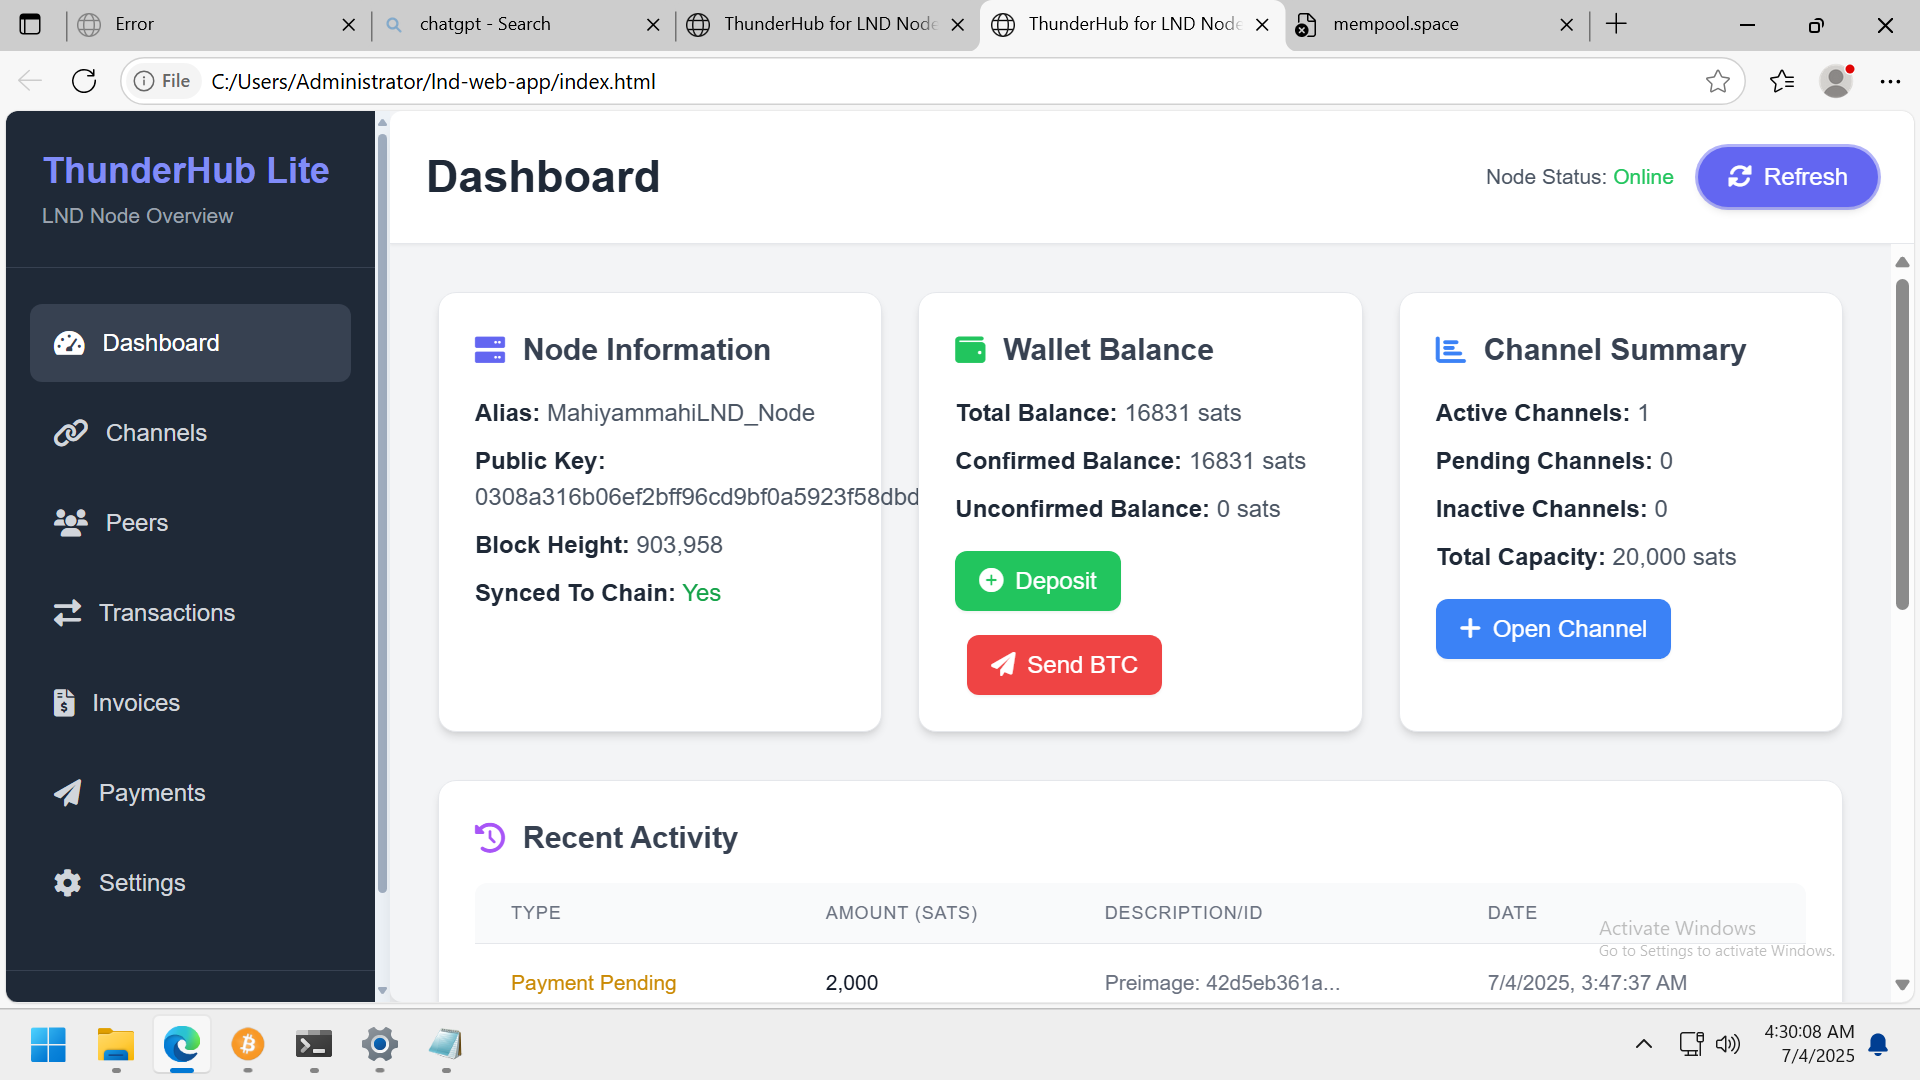Click the Peers people icon
The image size is (1920, 1080).
click(x=71, y=523)
